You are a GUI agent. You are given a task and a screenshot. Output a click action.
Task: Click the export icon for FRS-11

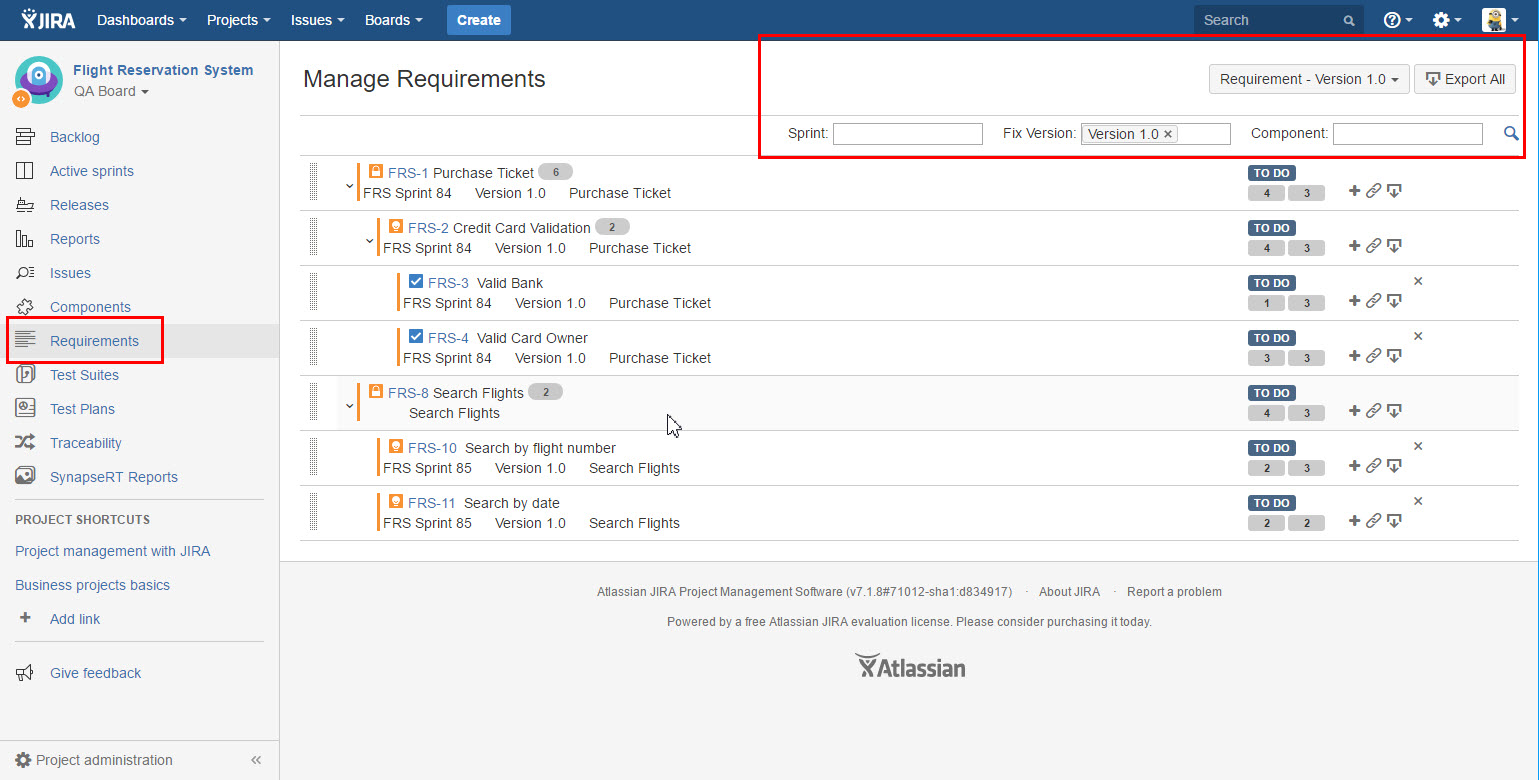pos(1394,521)
